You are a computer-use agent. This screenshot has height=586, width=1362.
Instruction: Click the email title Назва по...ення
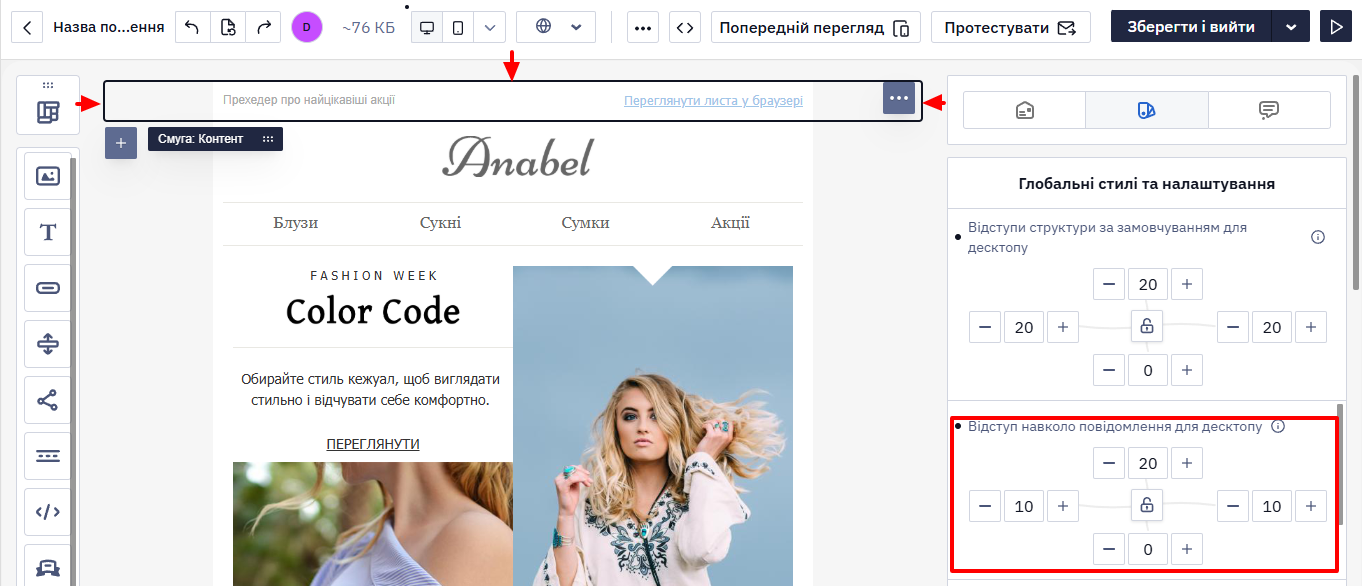coord(109,27)
